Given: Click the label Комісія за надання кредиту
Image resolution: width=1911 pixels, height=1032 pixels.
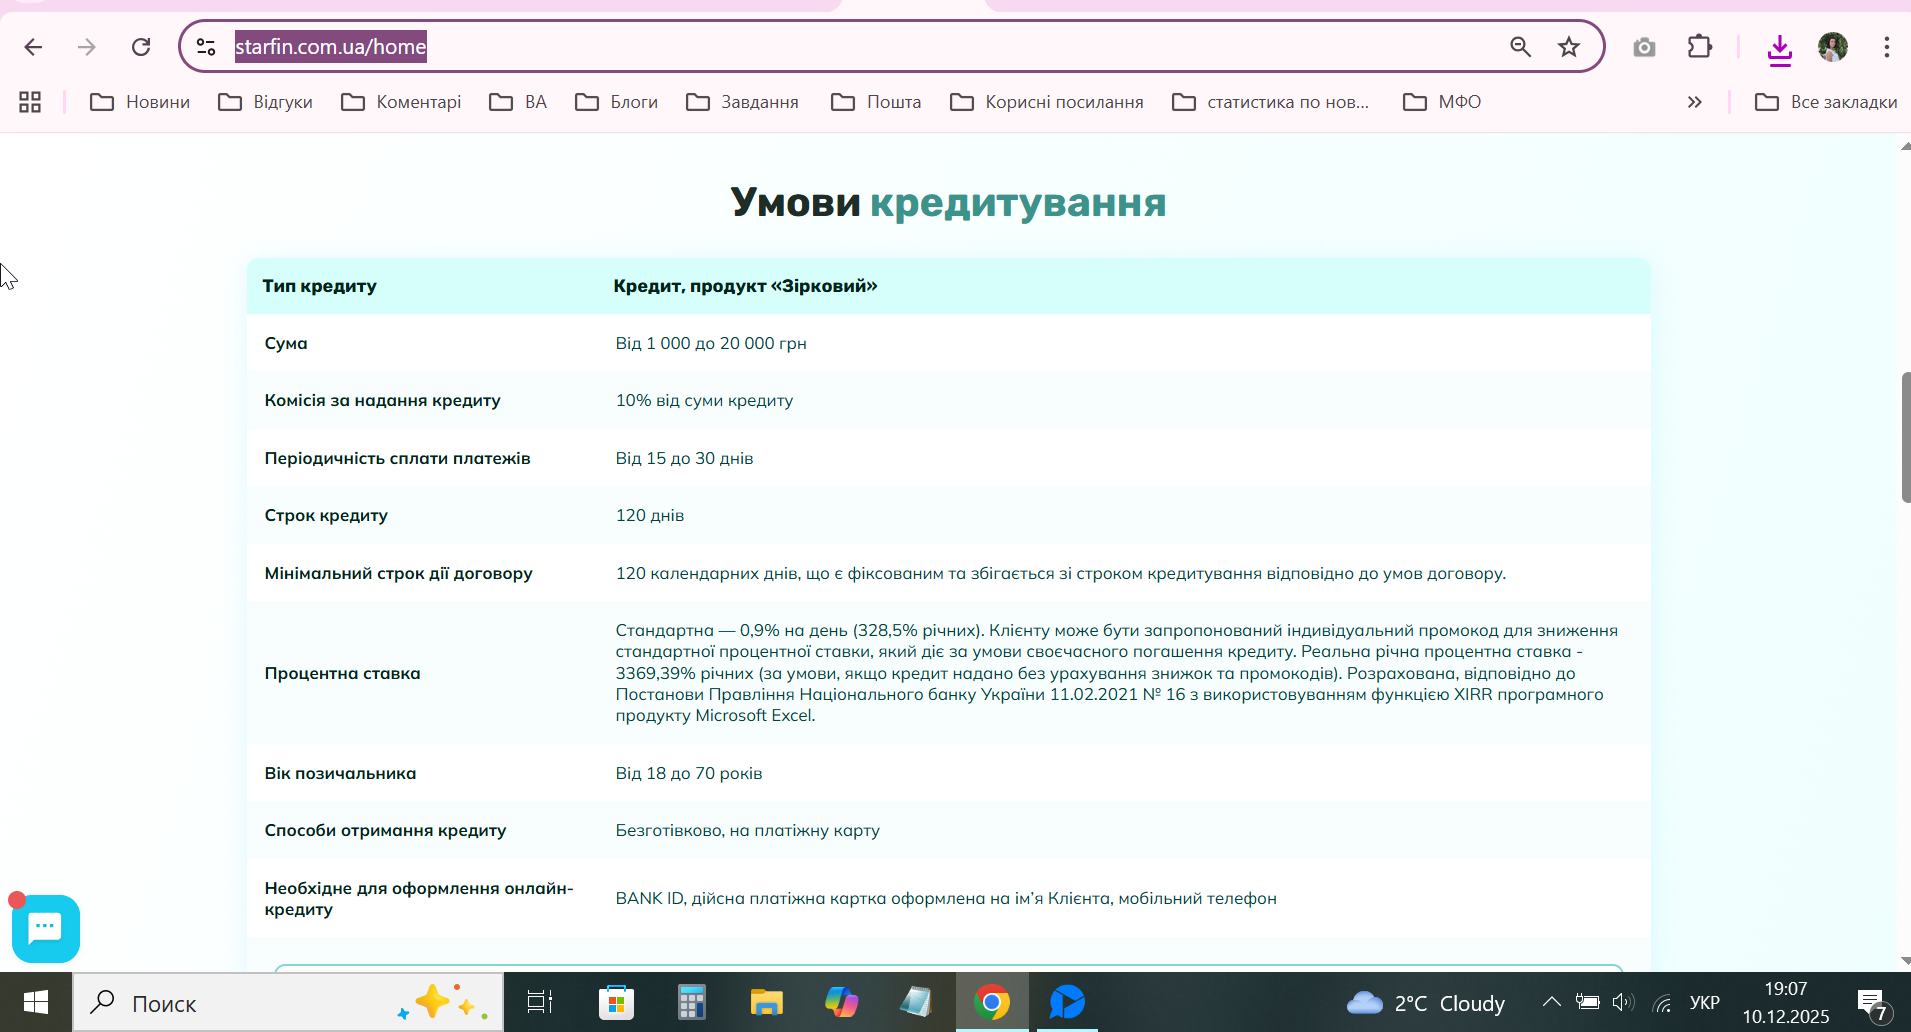Looking at the screenshot, I should click(x=382, y=400).
